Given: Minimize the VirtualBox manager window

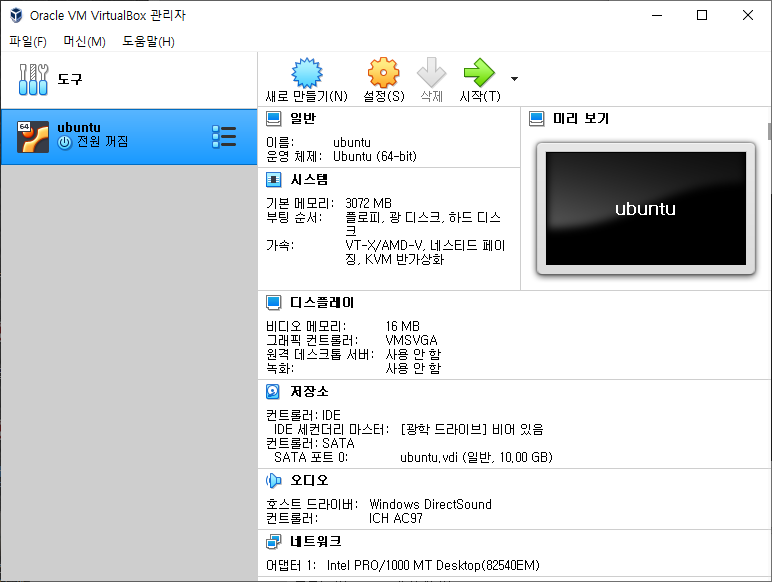Looking at the screenshot, I should click(657, 15).
